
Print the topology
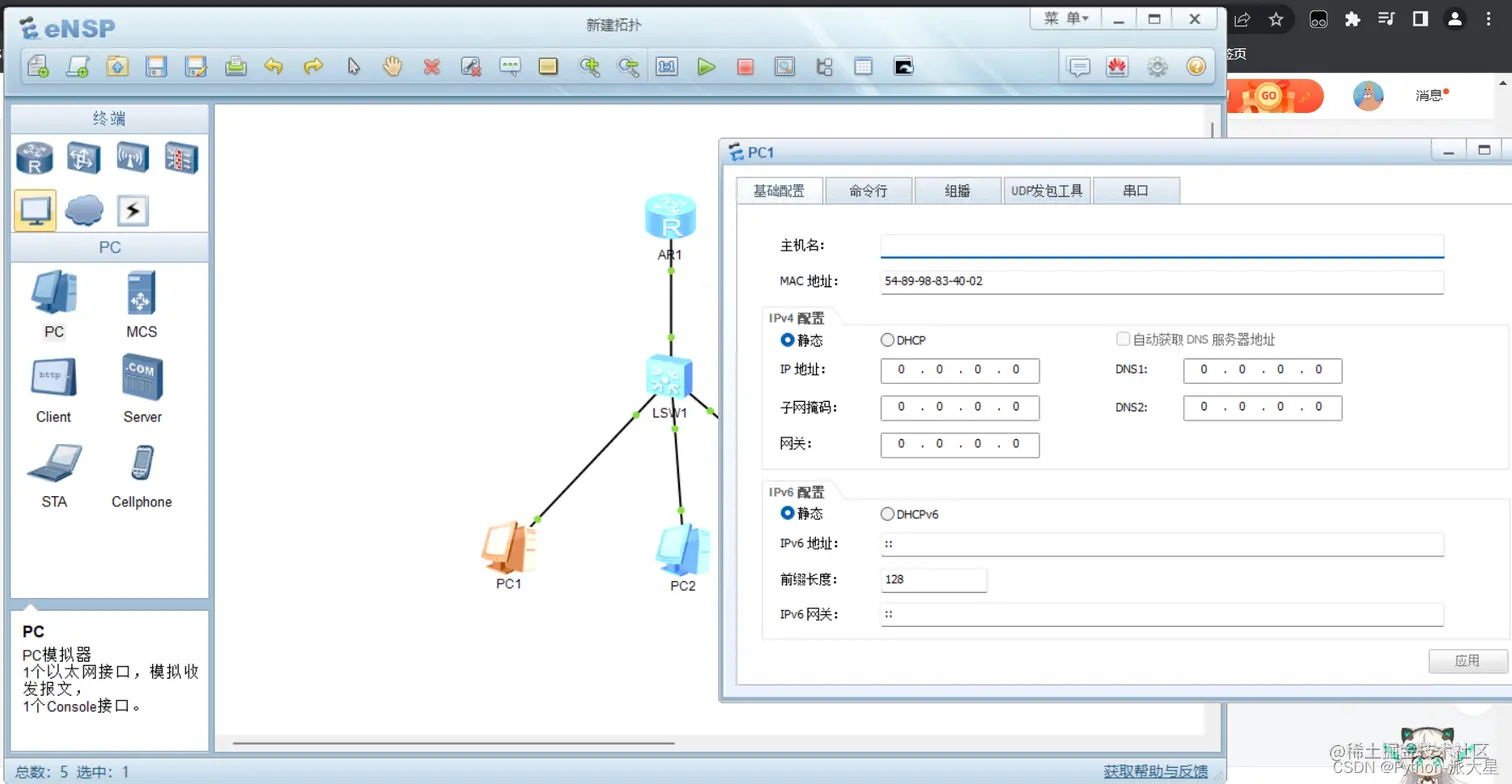click(x=235, y=67)
